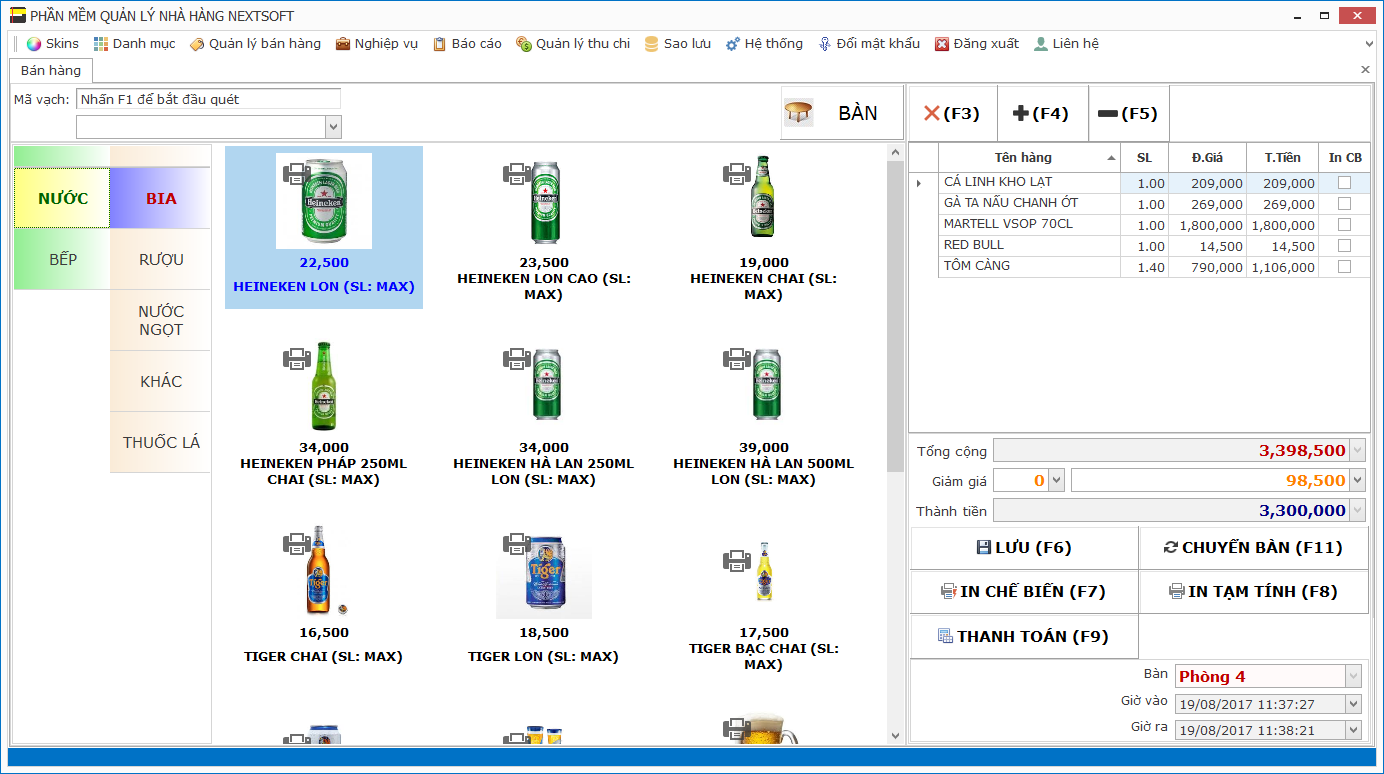Open the Báo cáo menu
The height and width of the screenshot is (774, 1384).
click(467, 44)
